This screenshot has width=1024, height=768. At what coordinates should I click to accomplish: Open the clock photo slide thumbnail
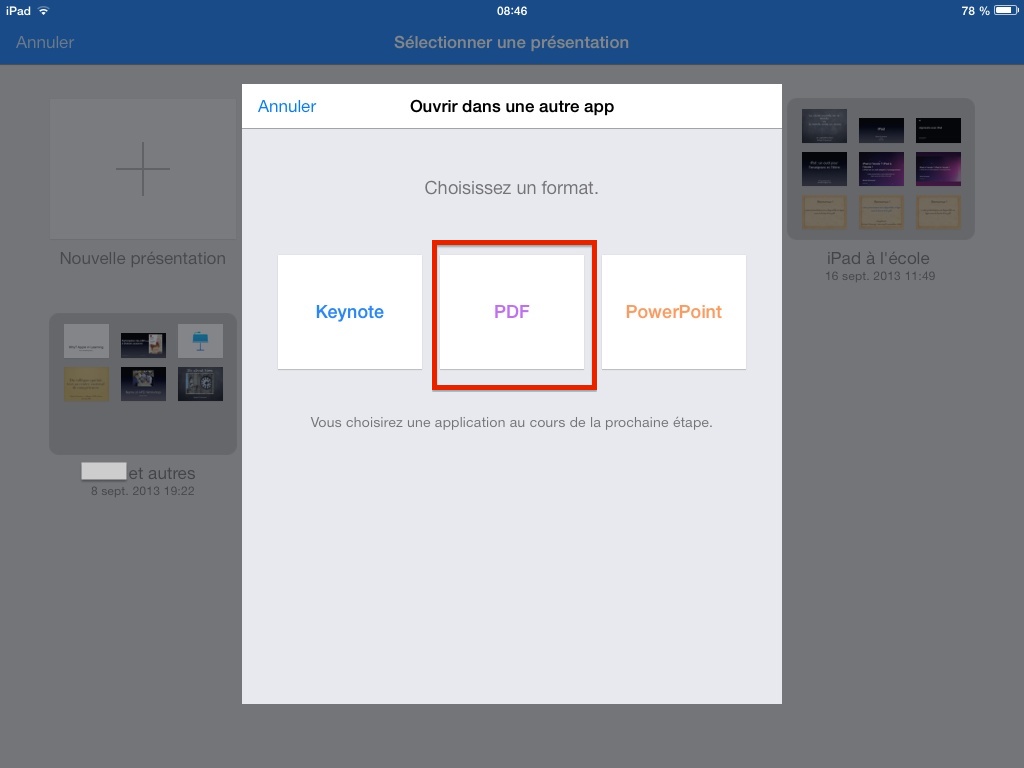point(200,384)
